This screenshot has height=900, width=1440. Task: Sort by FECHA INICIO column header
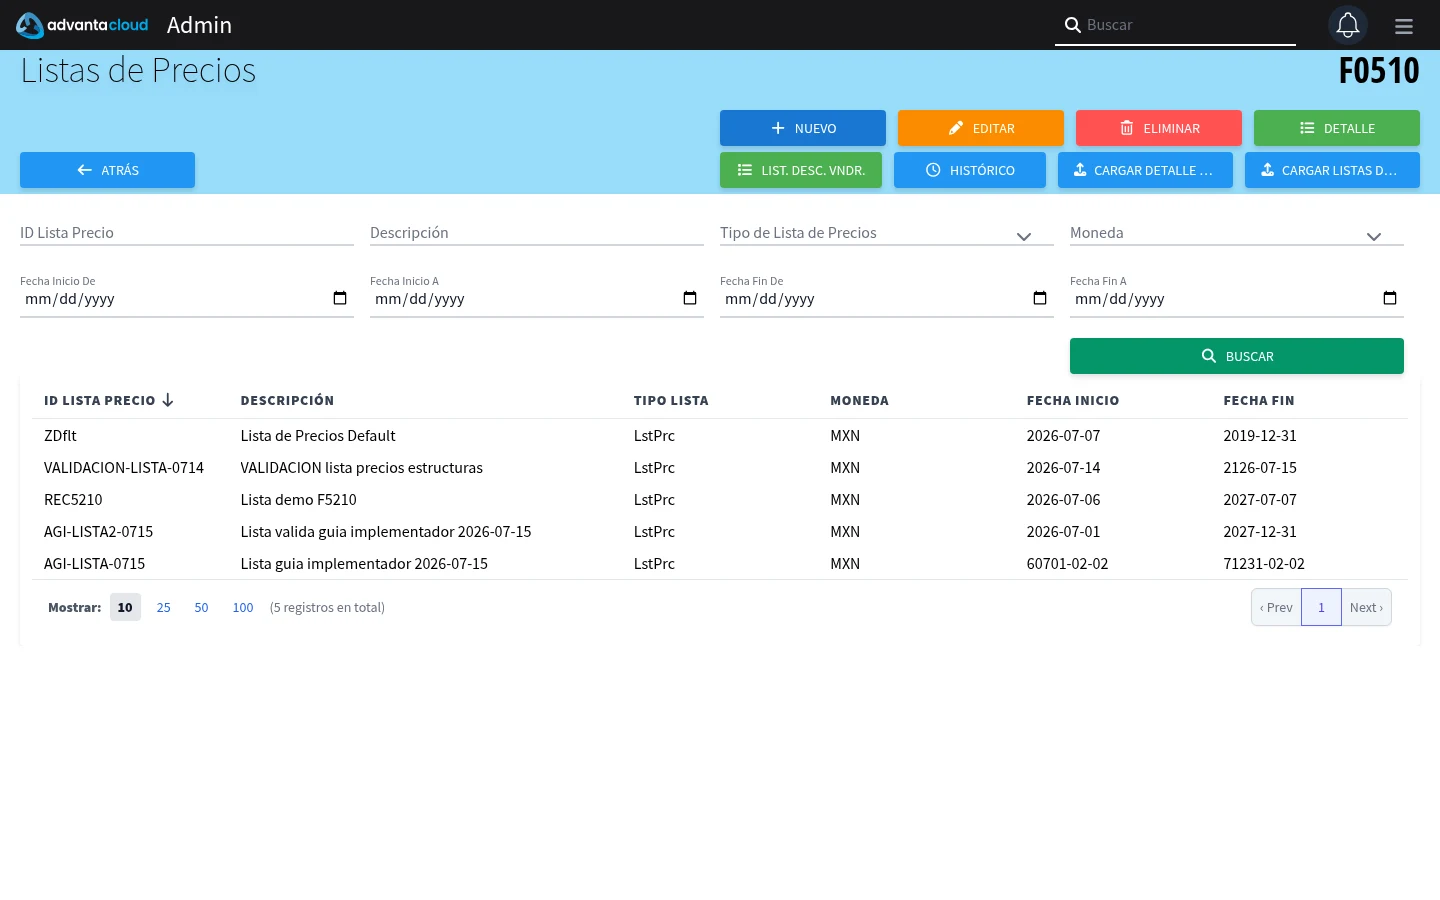tap(1073, 400)
